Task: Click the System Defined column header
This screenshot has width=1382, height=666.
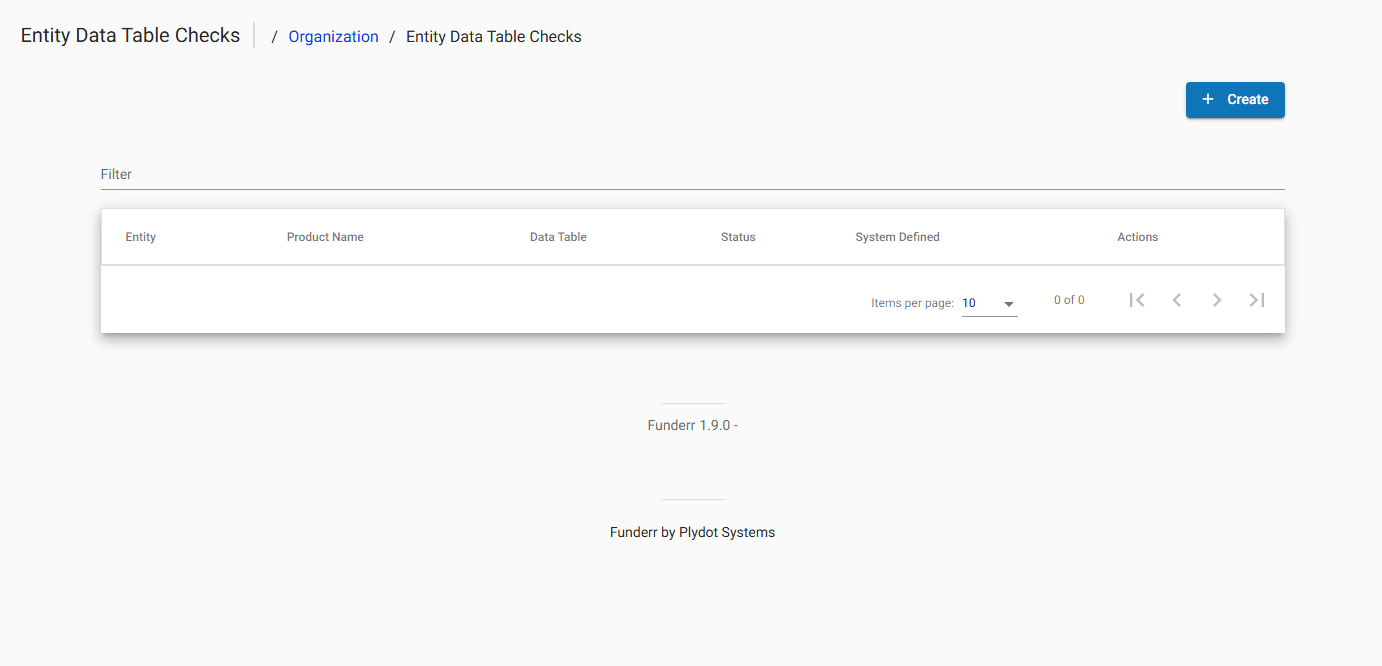Action: click(897, 237)
